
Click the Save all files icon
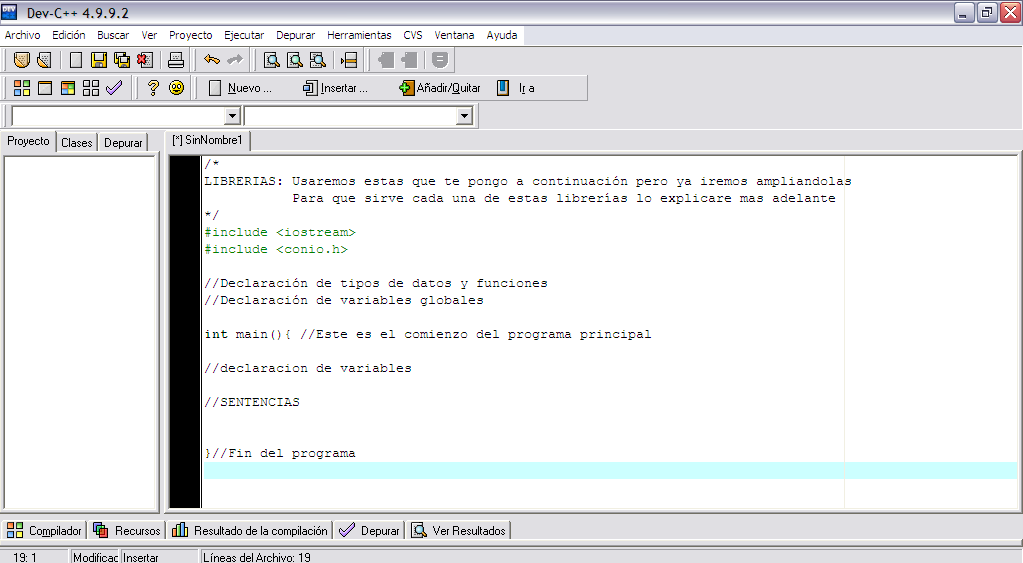[121, 60]
